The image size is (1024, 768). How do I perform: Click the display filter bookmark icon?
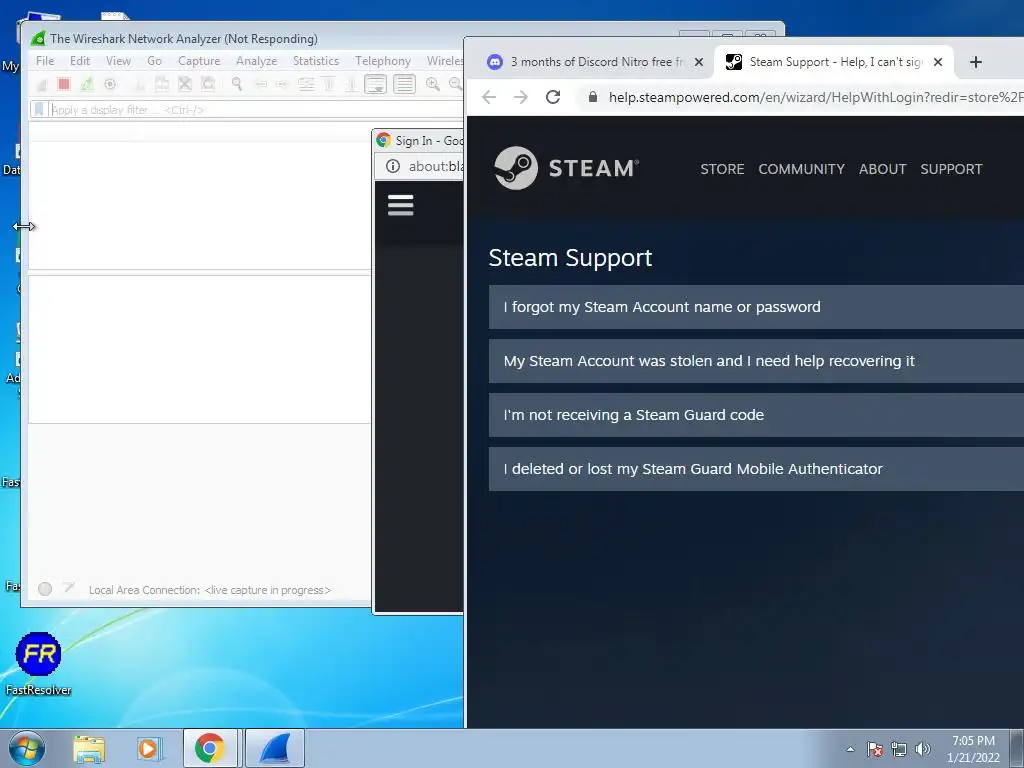39,110
